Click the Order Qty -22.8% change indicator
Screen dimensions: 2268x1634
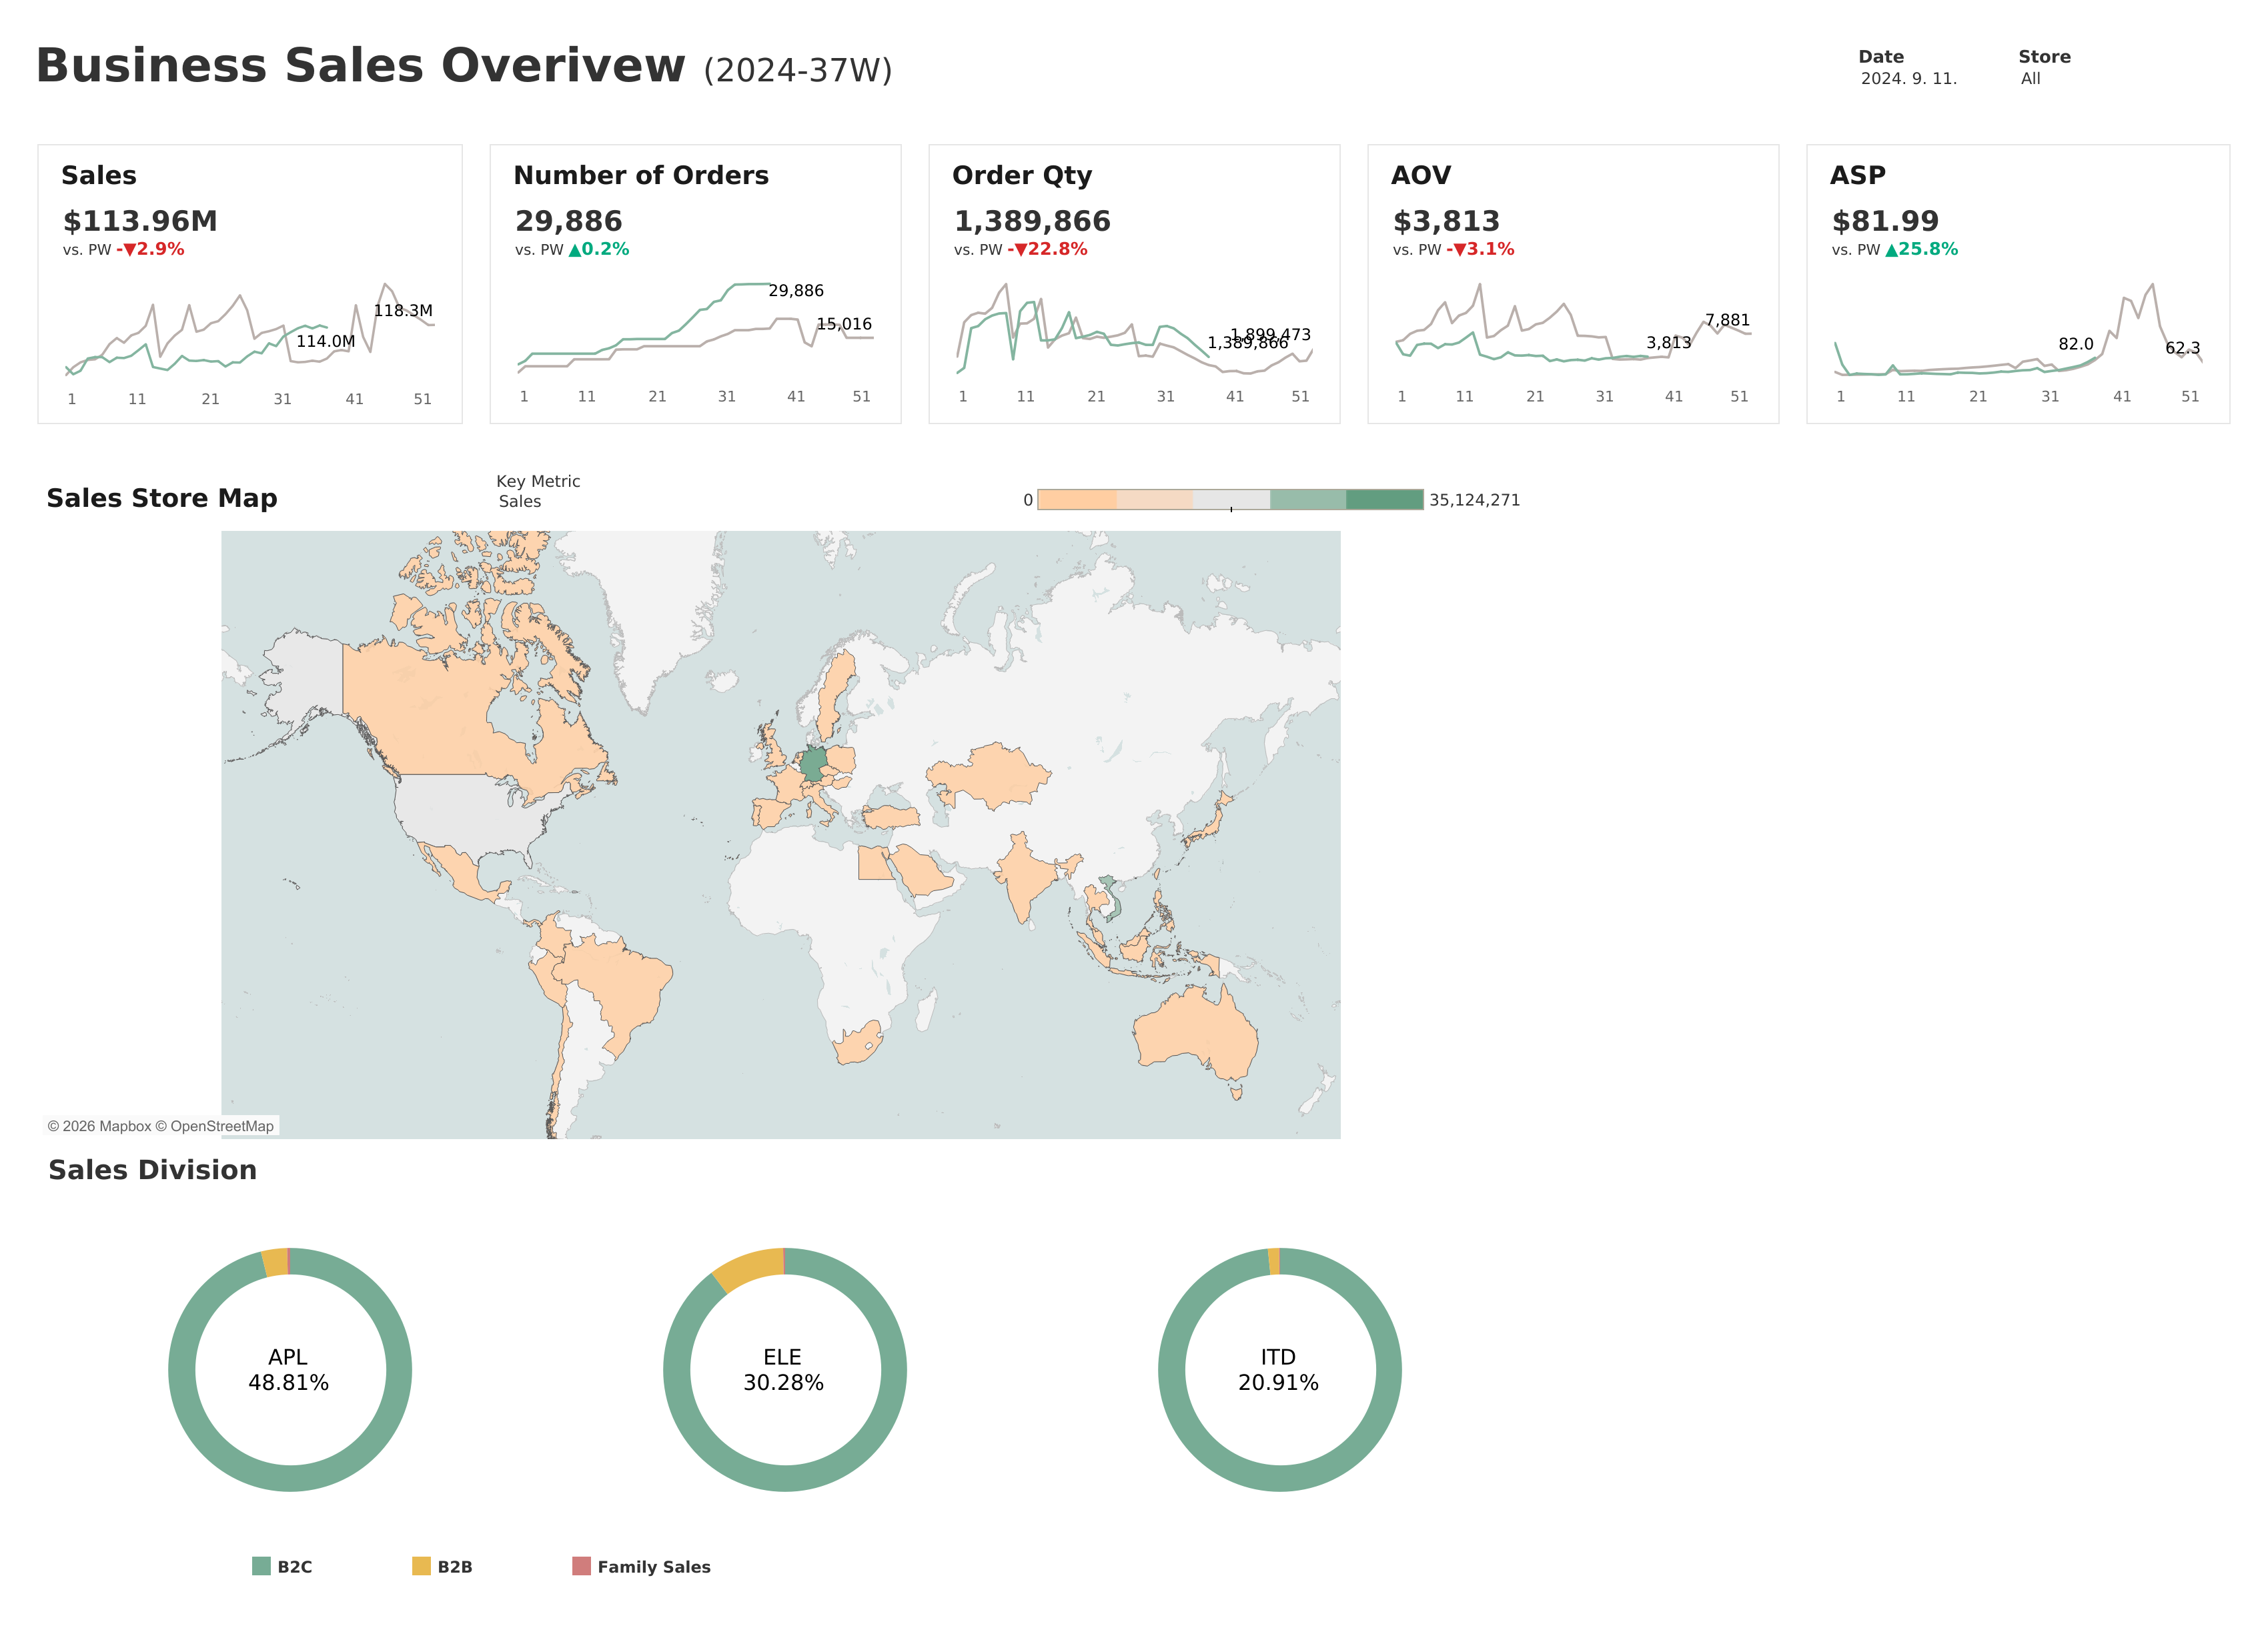pos(1047,249)
